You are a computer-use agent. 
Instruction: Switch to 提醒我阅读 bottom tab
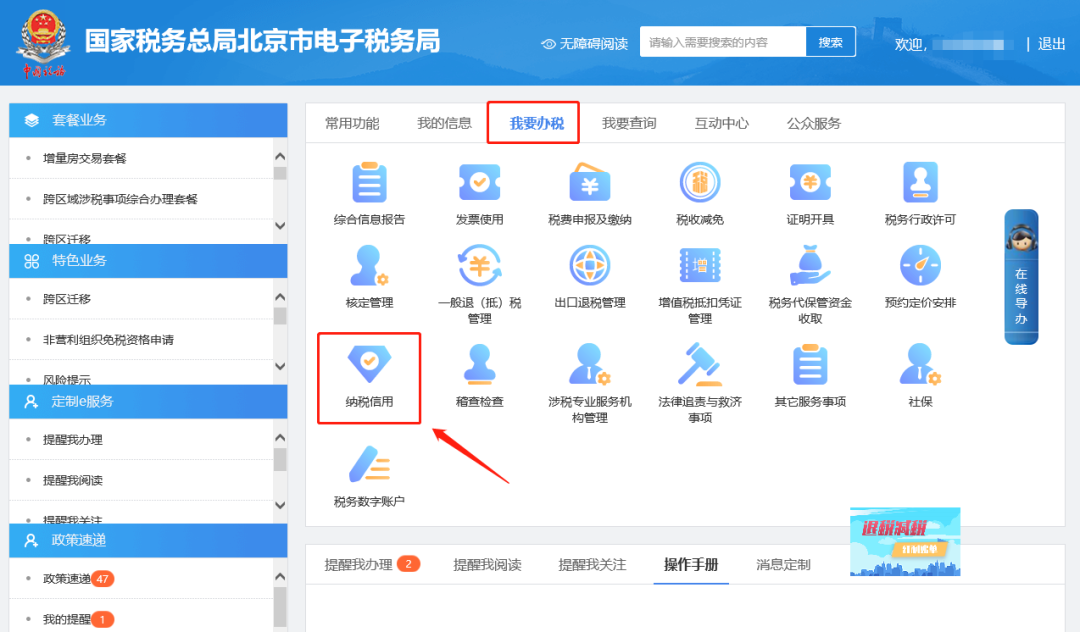coord(487,565)
